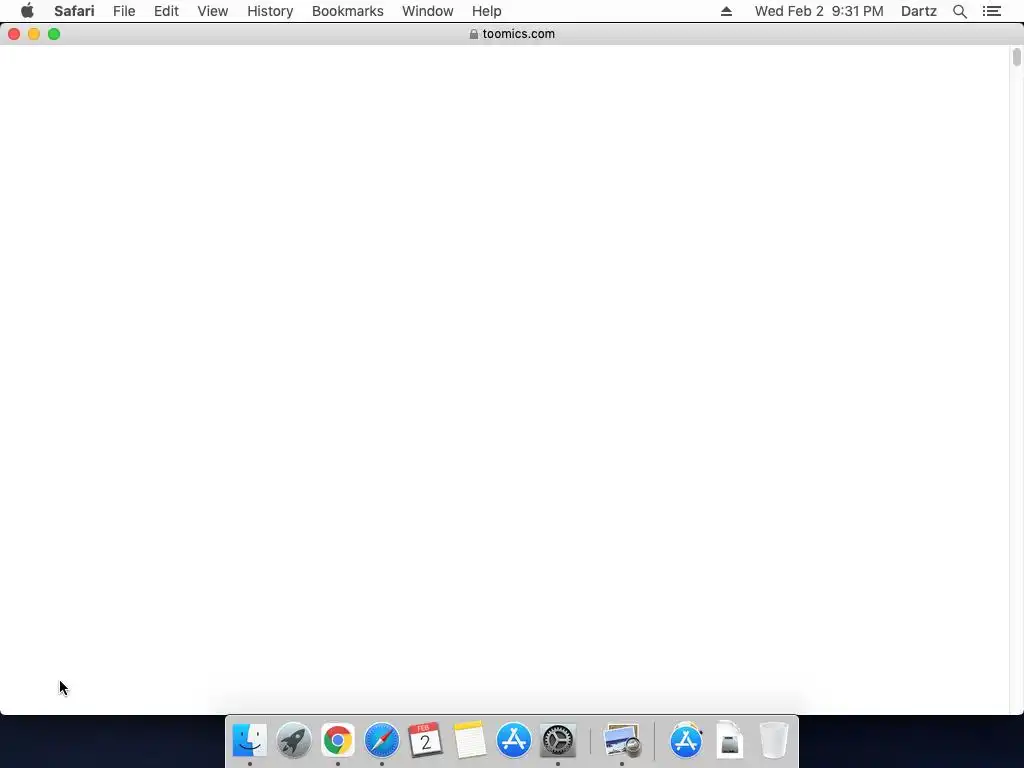Open the Edit menu
The width and height of the screenshot is (1024, 768).
[166, 11]
